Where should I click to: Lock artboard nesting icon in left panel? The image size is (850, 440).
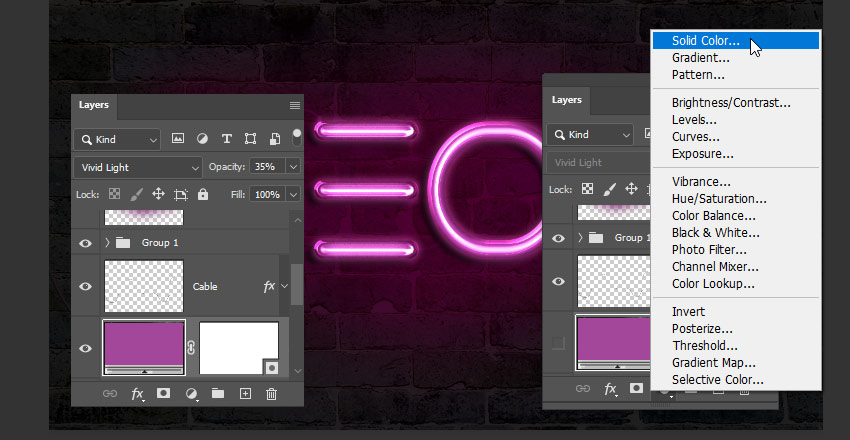[181, 195]
